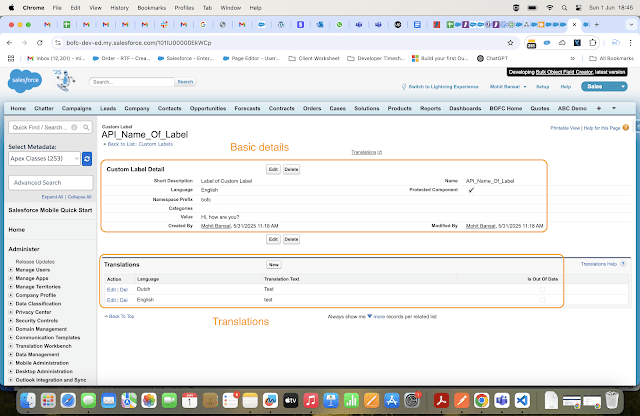Open Apple Music from the dock
The height and width of the screenshot is (416, 640).
tap(312, 400)
